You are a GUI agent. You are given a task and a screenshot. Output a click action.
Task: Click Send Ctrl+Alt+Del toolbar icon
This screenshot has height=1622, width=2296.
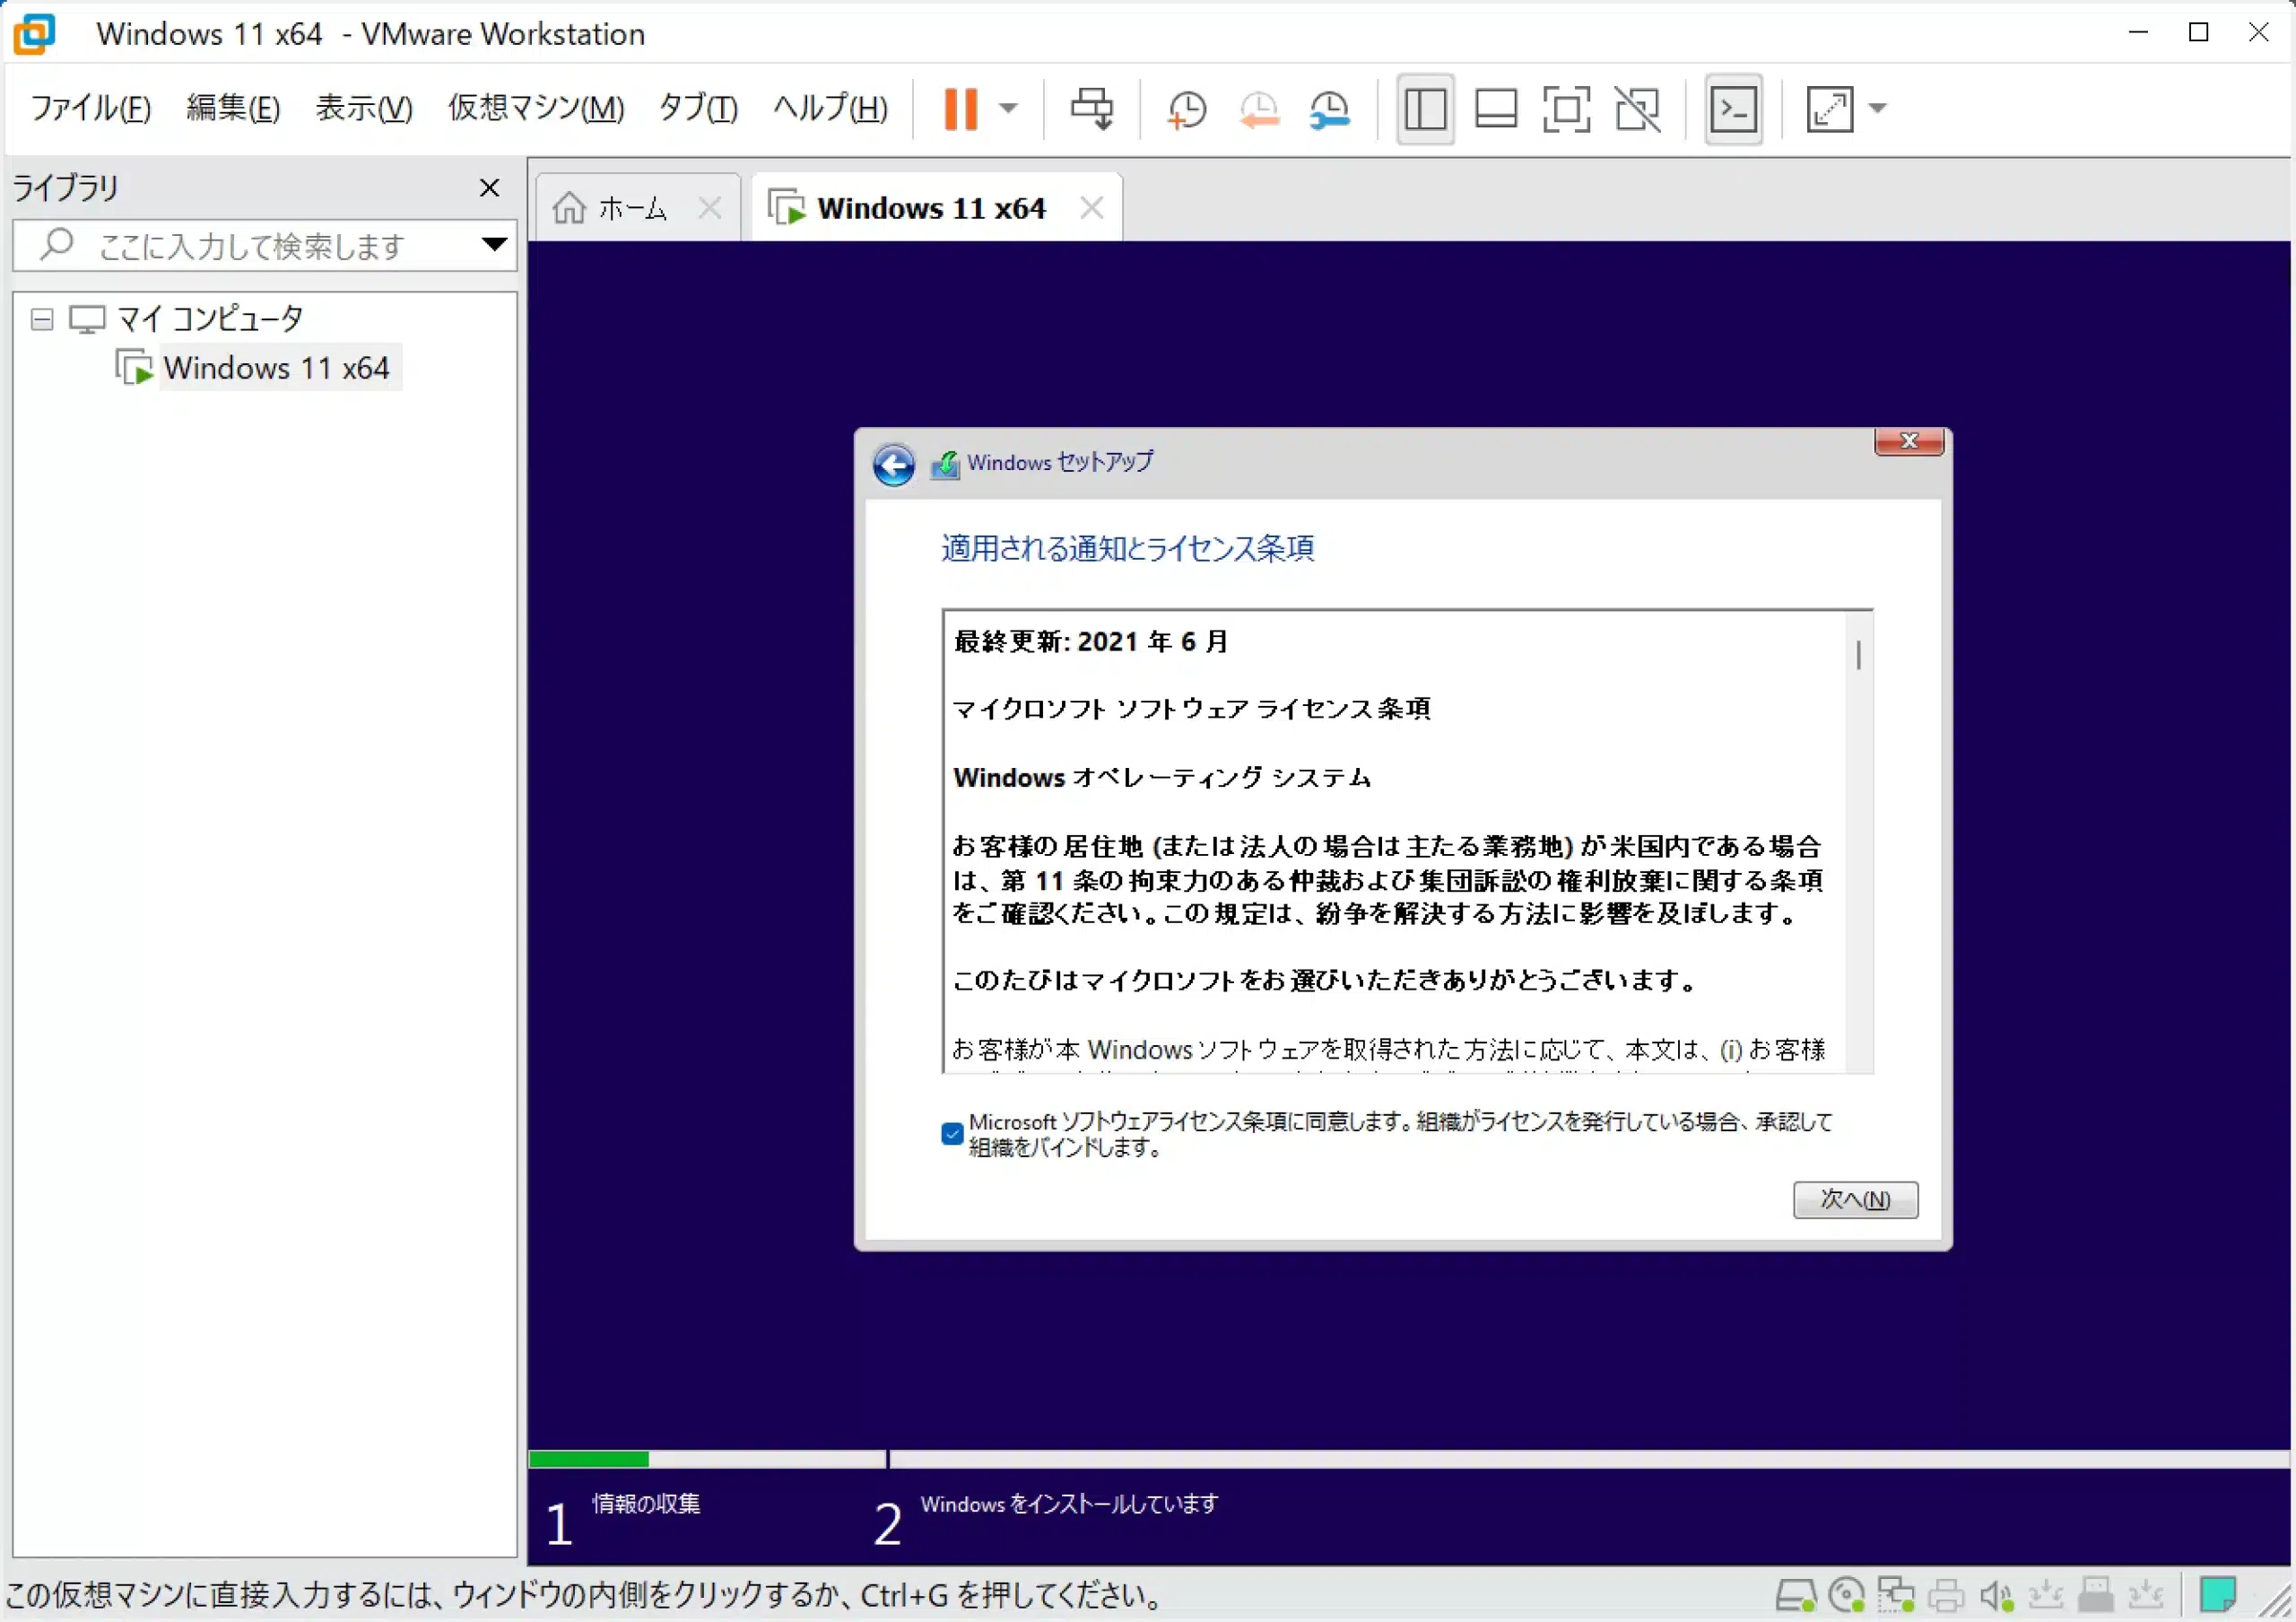[1091, 108]
